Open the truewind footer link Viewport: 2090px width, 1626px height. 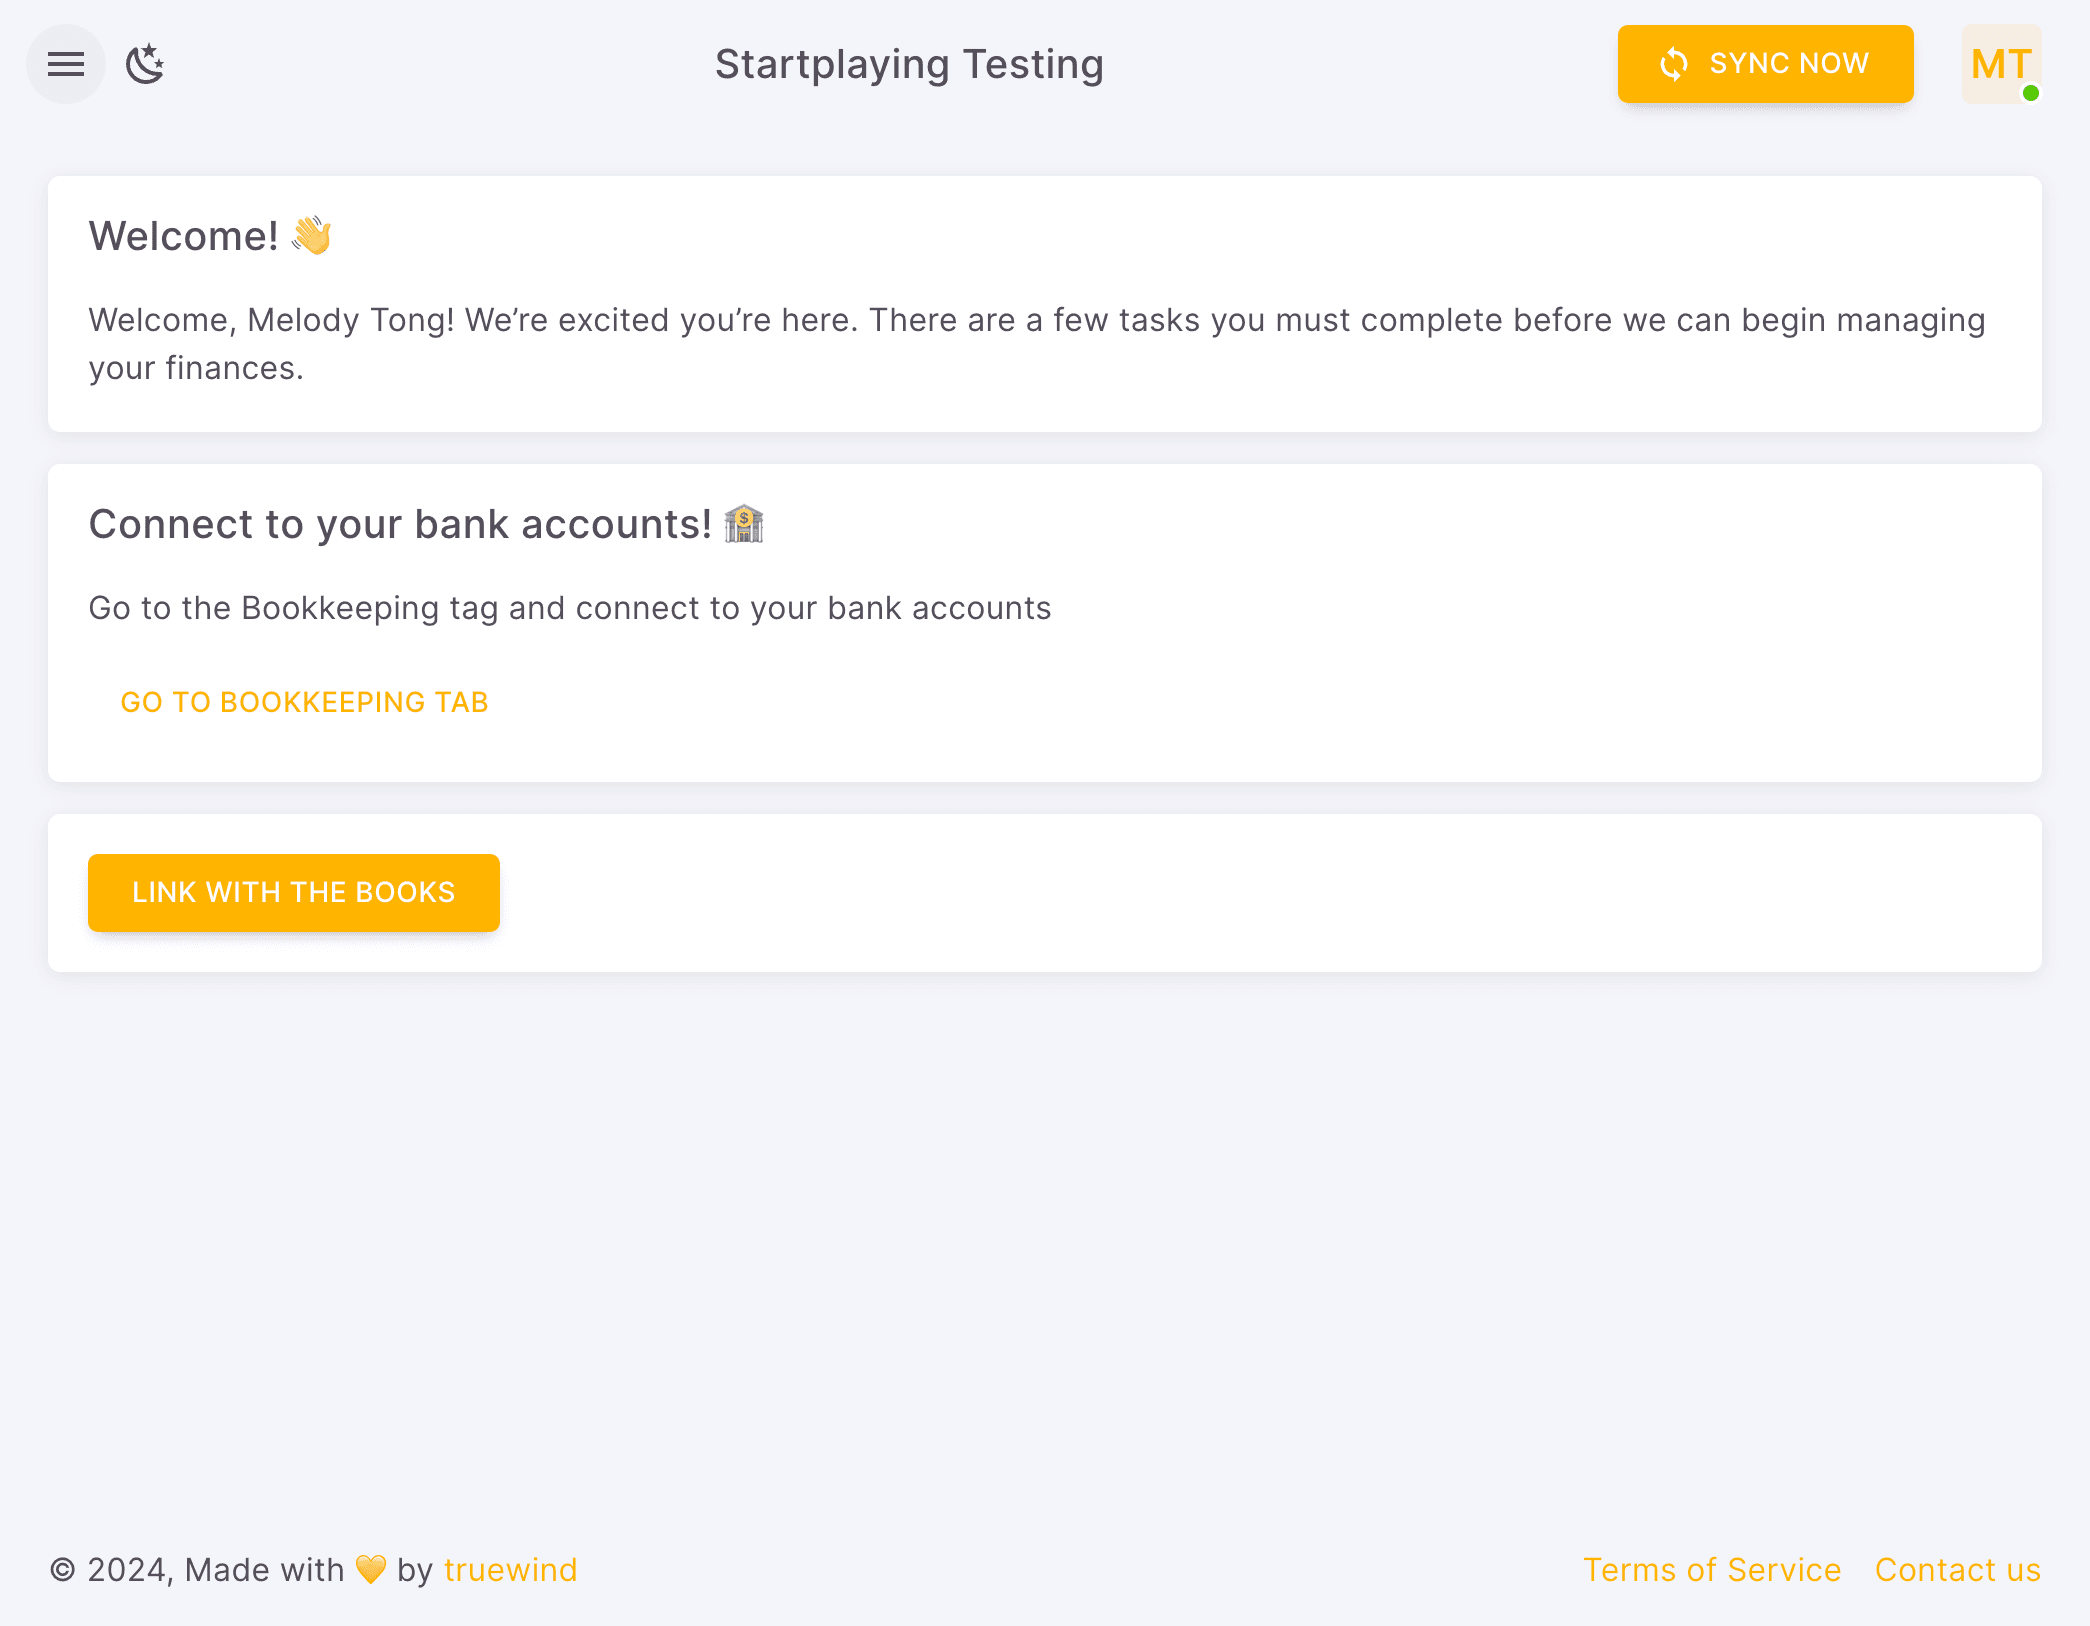click(510, 1570)
